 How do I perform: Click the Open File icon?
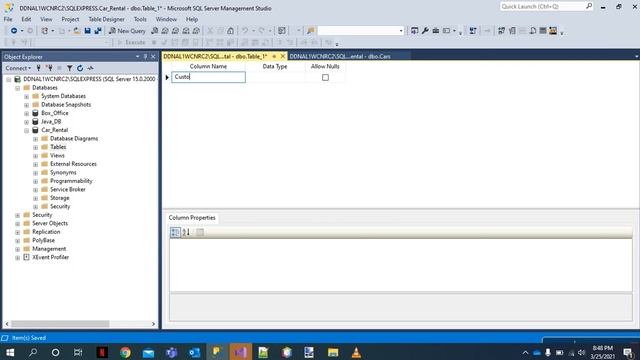coord(77,31)
